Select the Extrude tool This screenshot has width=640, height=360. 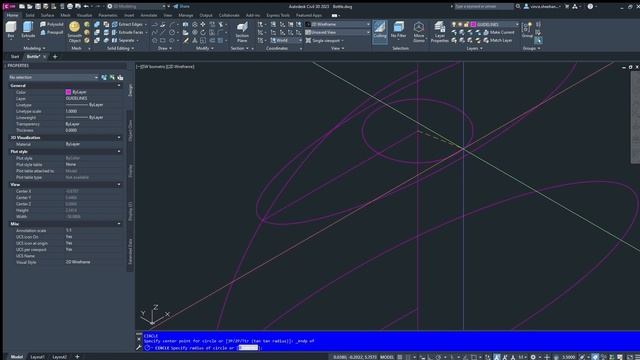point(28,30)
